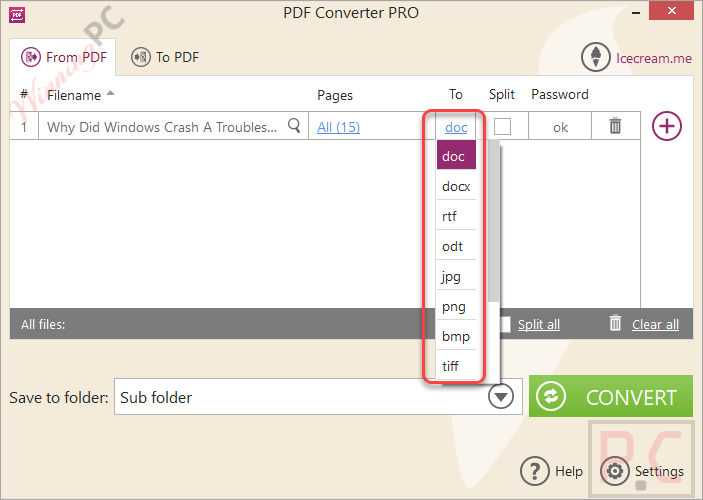The width and height of the screenshot is (703, 500).
Task: Pick png in the format dropdown
Action: coord(456,305)
